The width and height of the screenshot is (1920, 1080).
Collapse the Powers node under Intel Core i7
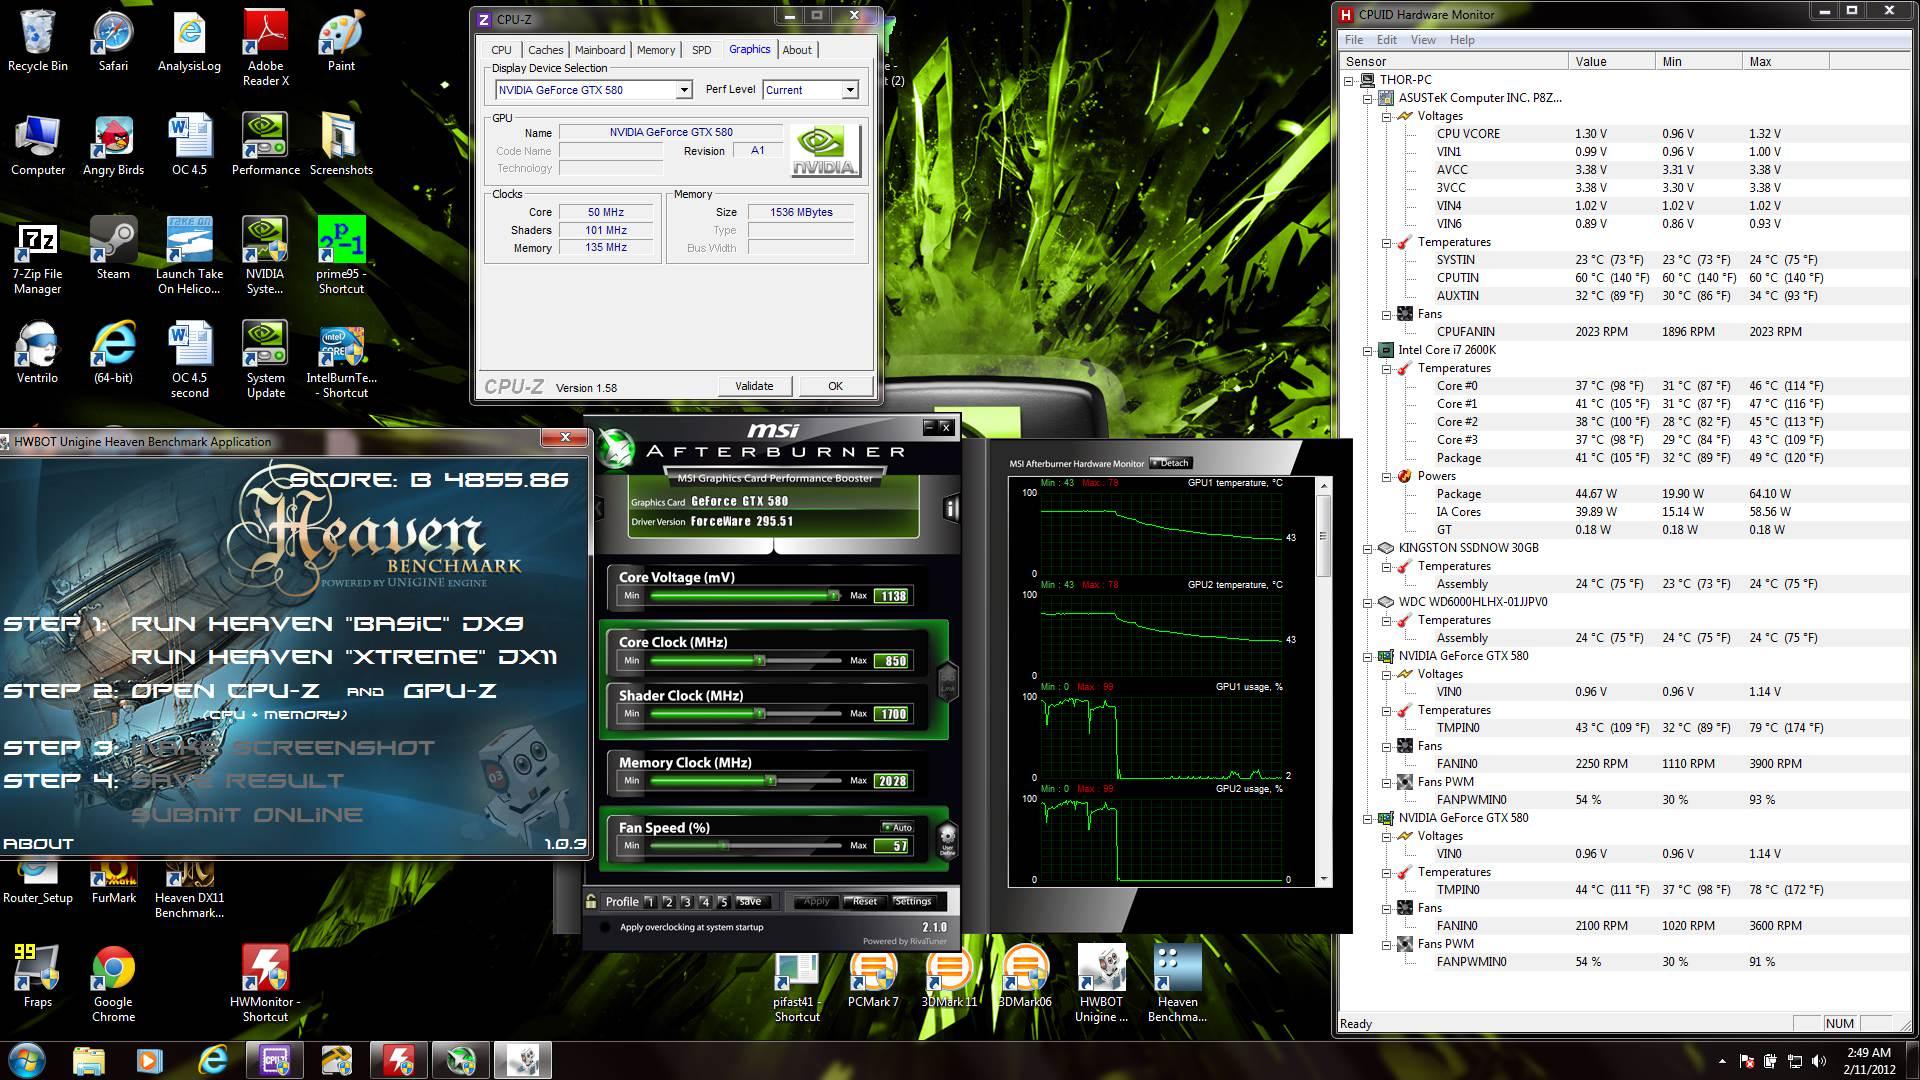[1387, 476]
